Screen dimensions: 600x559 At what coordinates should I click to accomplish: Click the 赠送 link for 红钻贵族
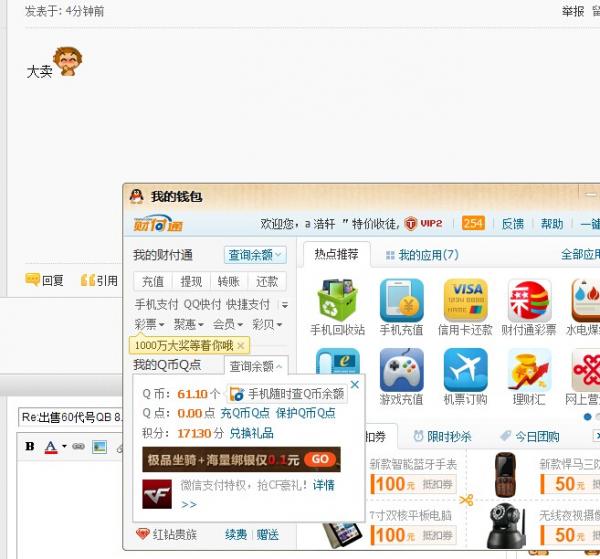267,535
